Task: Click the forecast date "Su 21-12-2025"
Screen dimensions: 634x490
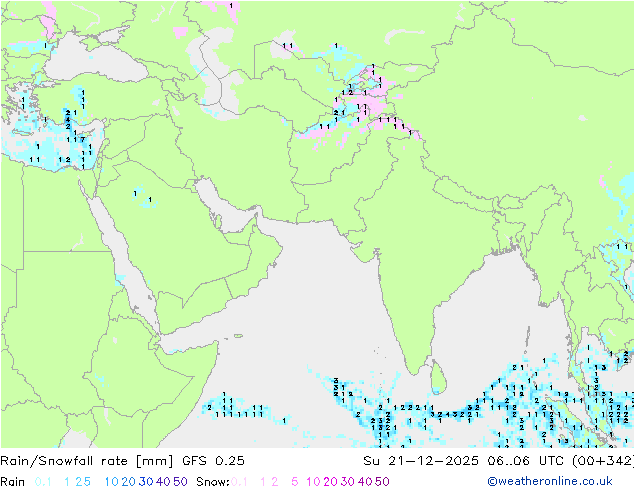Action: pos(421,461)
